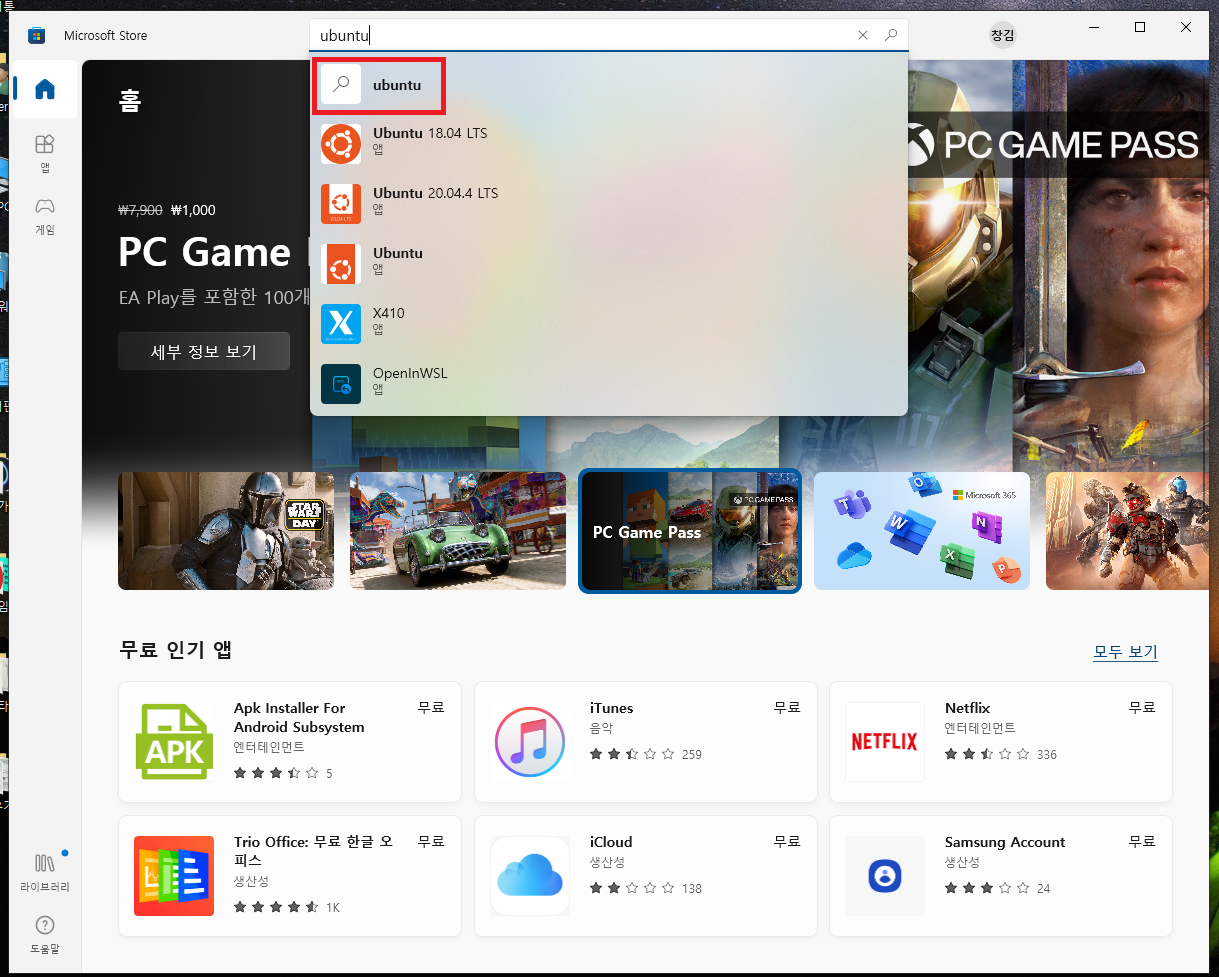Open the iTunes app card

(x=646, y=742)
